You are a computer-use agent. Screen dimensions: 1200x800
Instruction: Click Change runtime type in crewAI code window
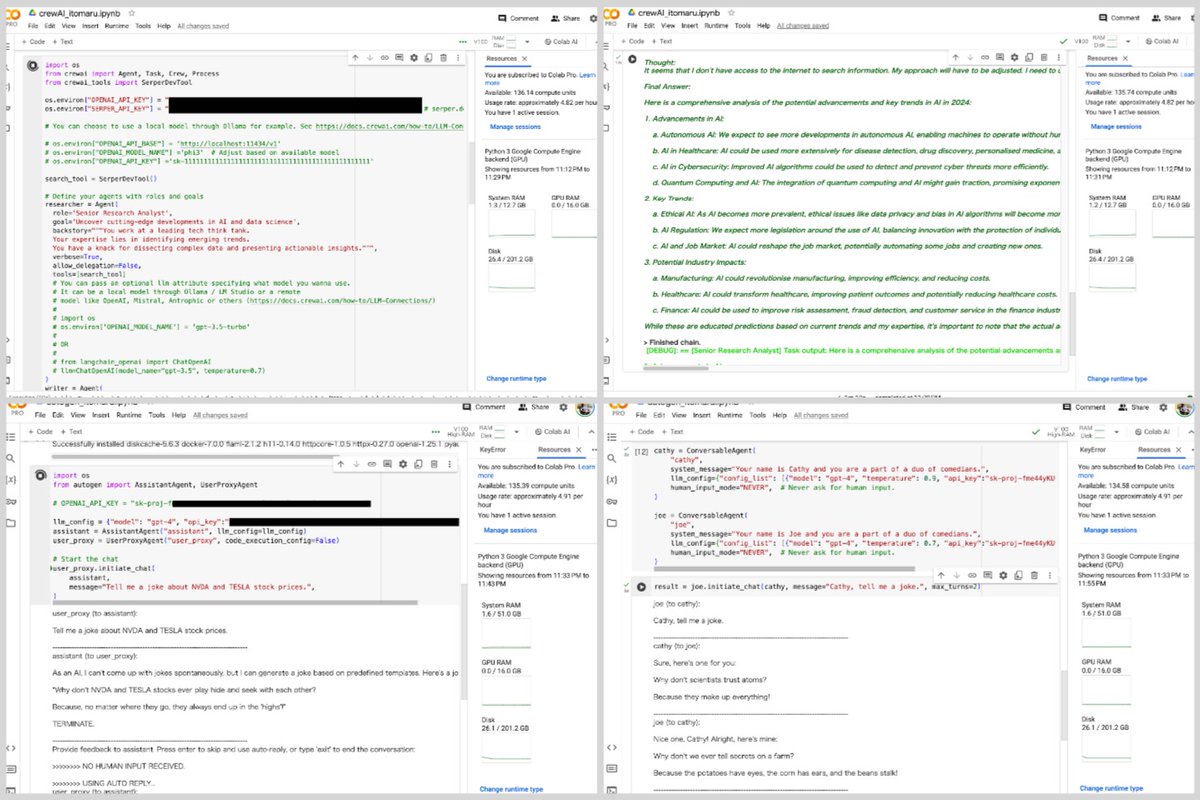(516, 379)
